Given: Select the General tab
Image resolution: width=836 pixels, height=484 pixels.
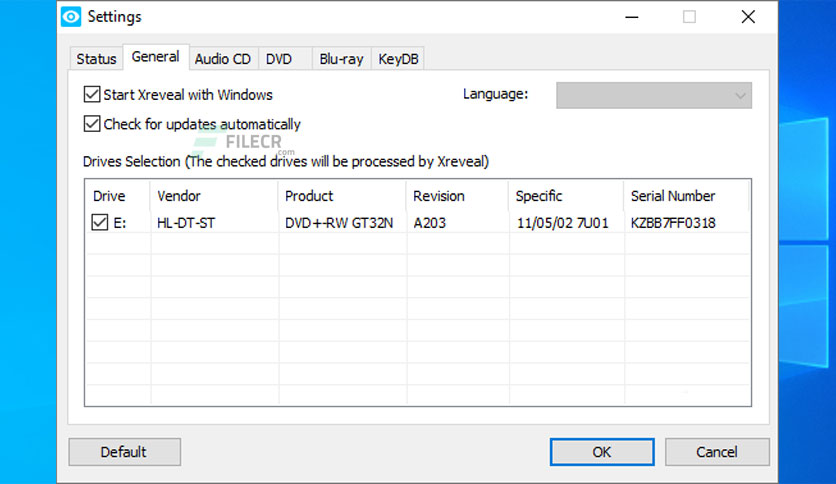Looking at the screenshot, I should (156, 57).
